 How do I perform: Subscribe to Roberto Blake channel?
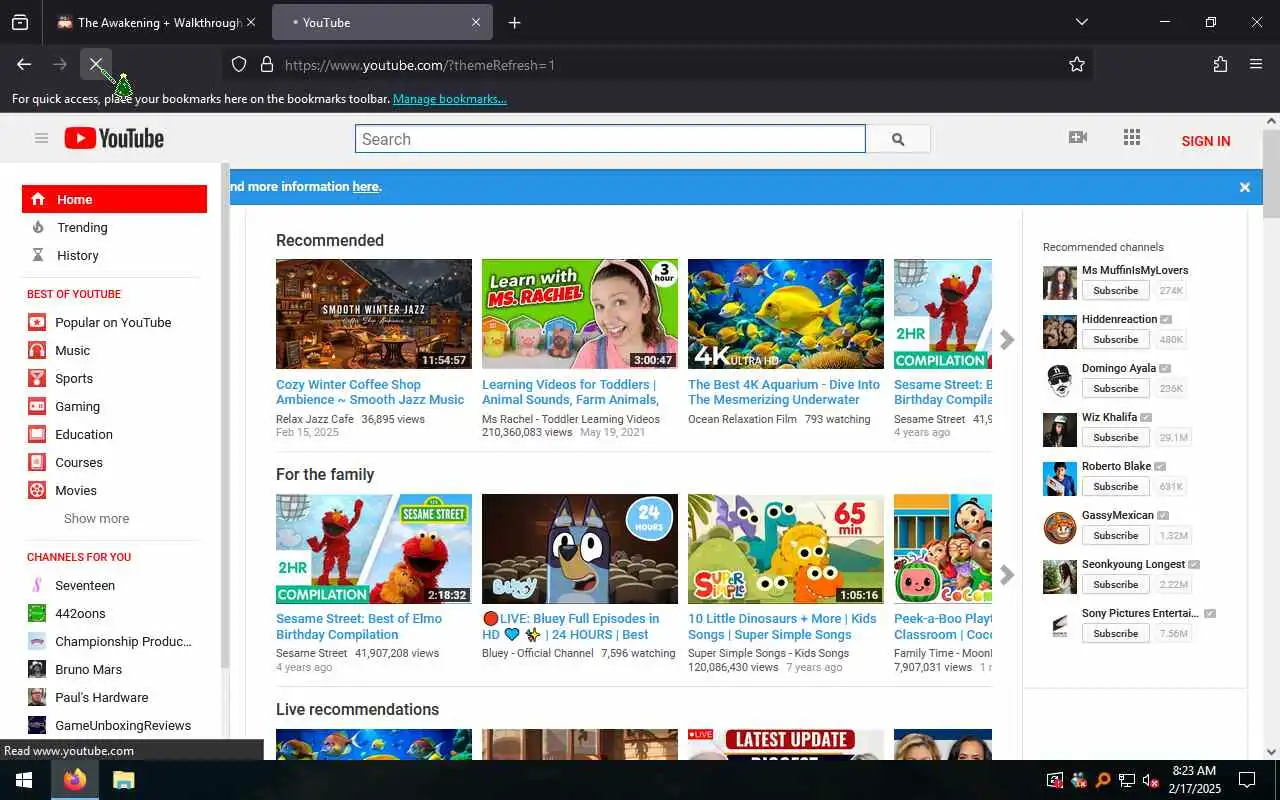tap(1115, 486)
